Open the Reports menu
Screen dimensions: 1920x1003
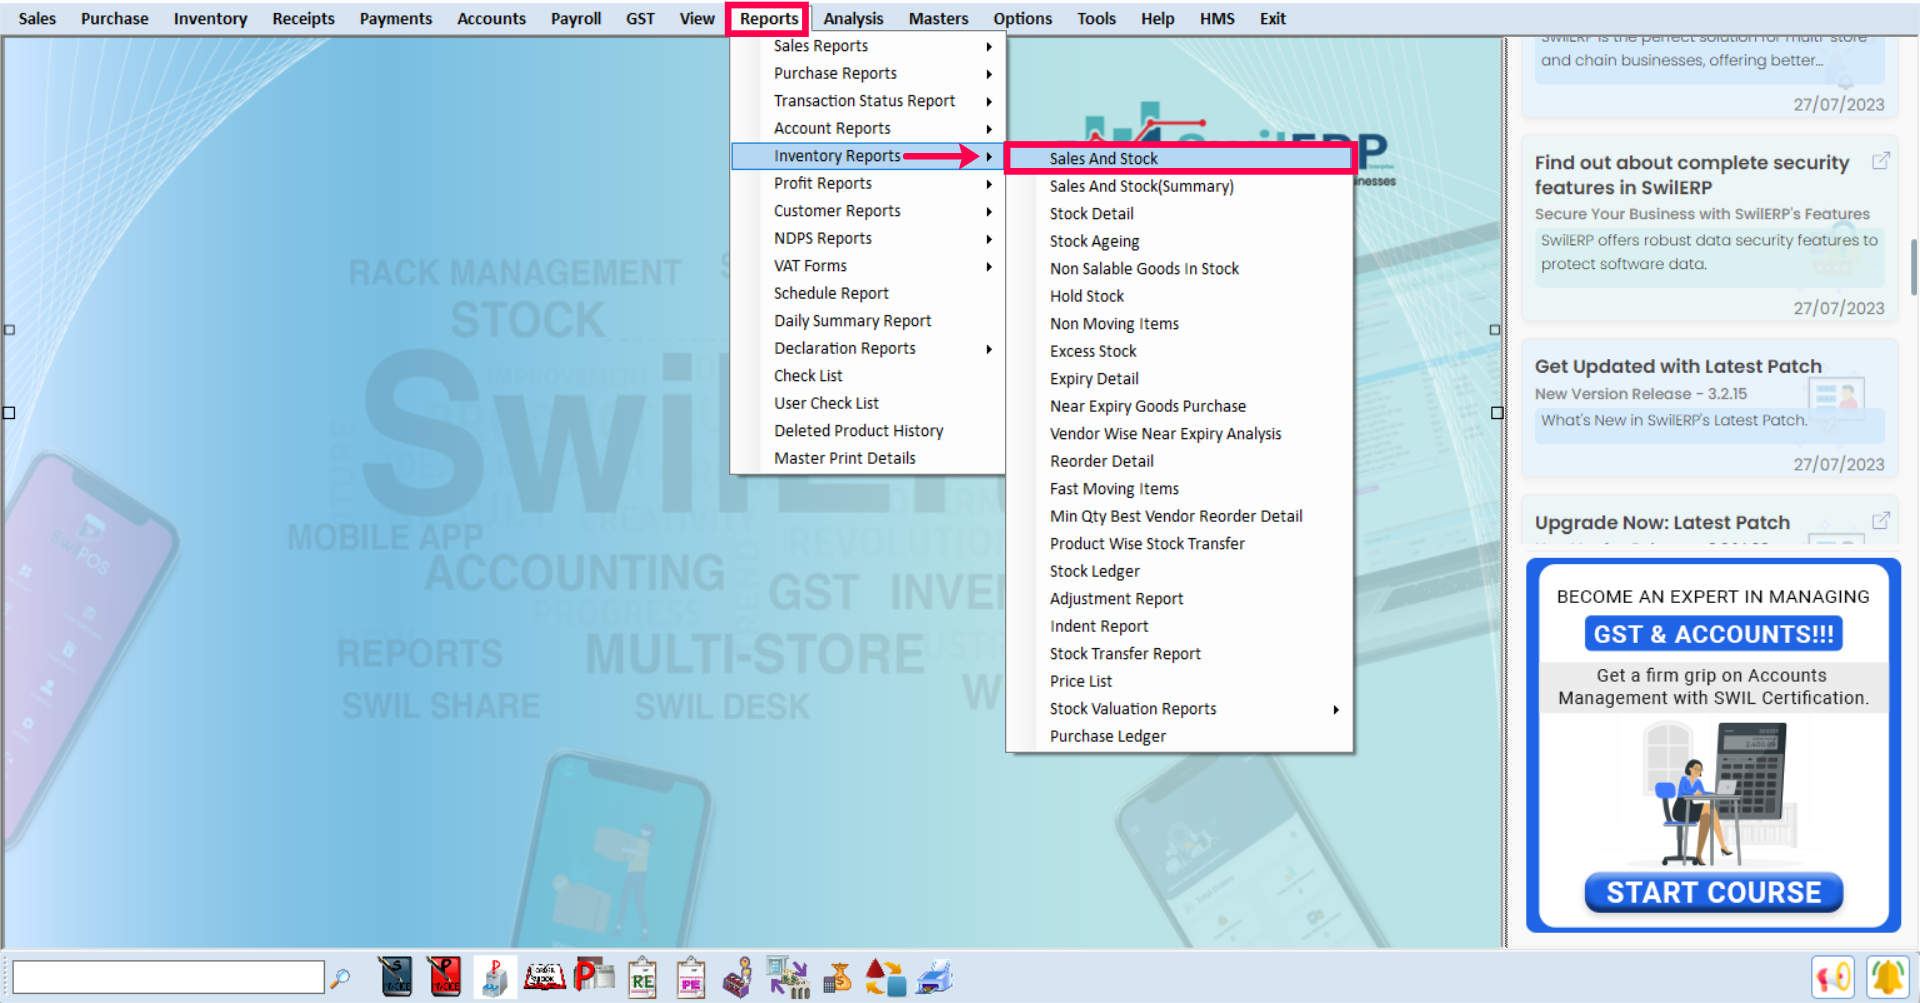(x=769, y=19)
